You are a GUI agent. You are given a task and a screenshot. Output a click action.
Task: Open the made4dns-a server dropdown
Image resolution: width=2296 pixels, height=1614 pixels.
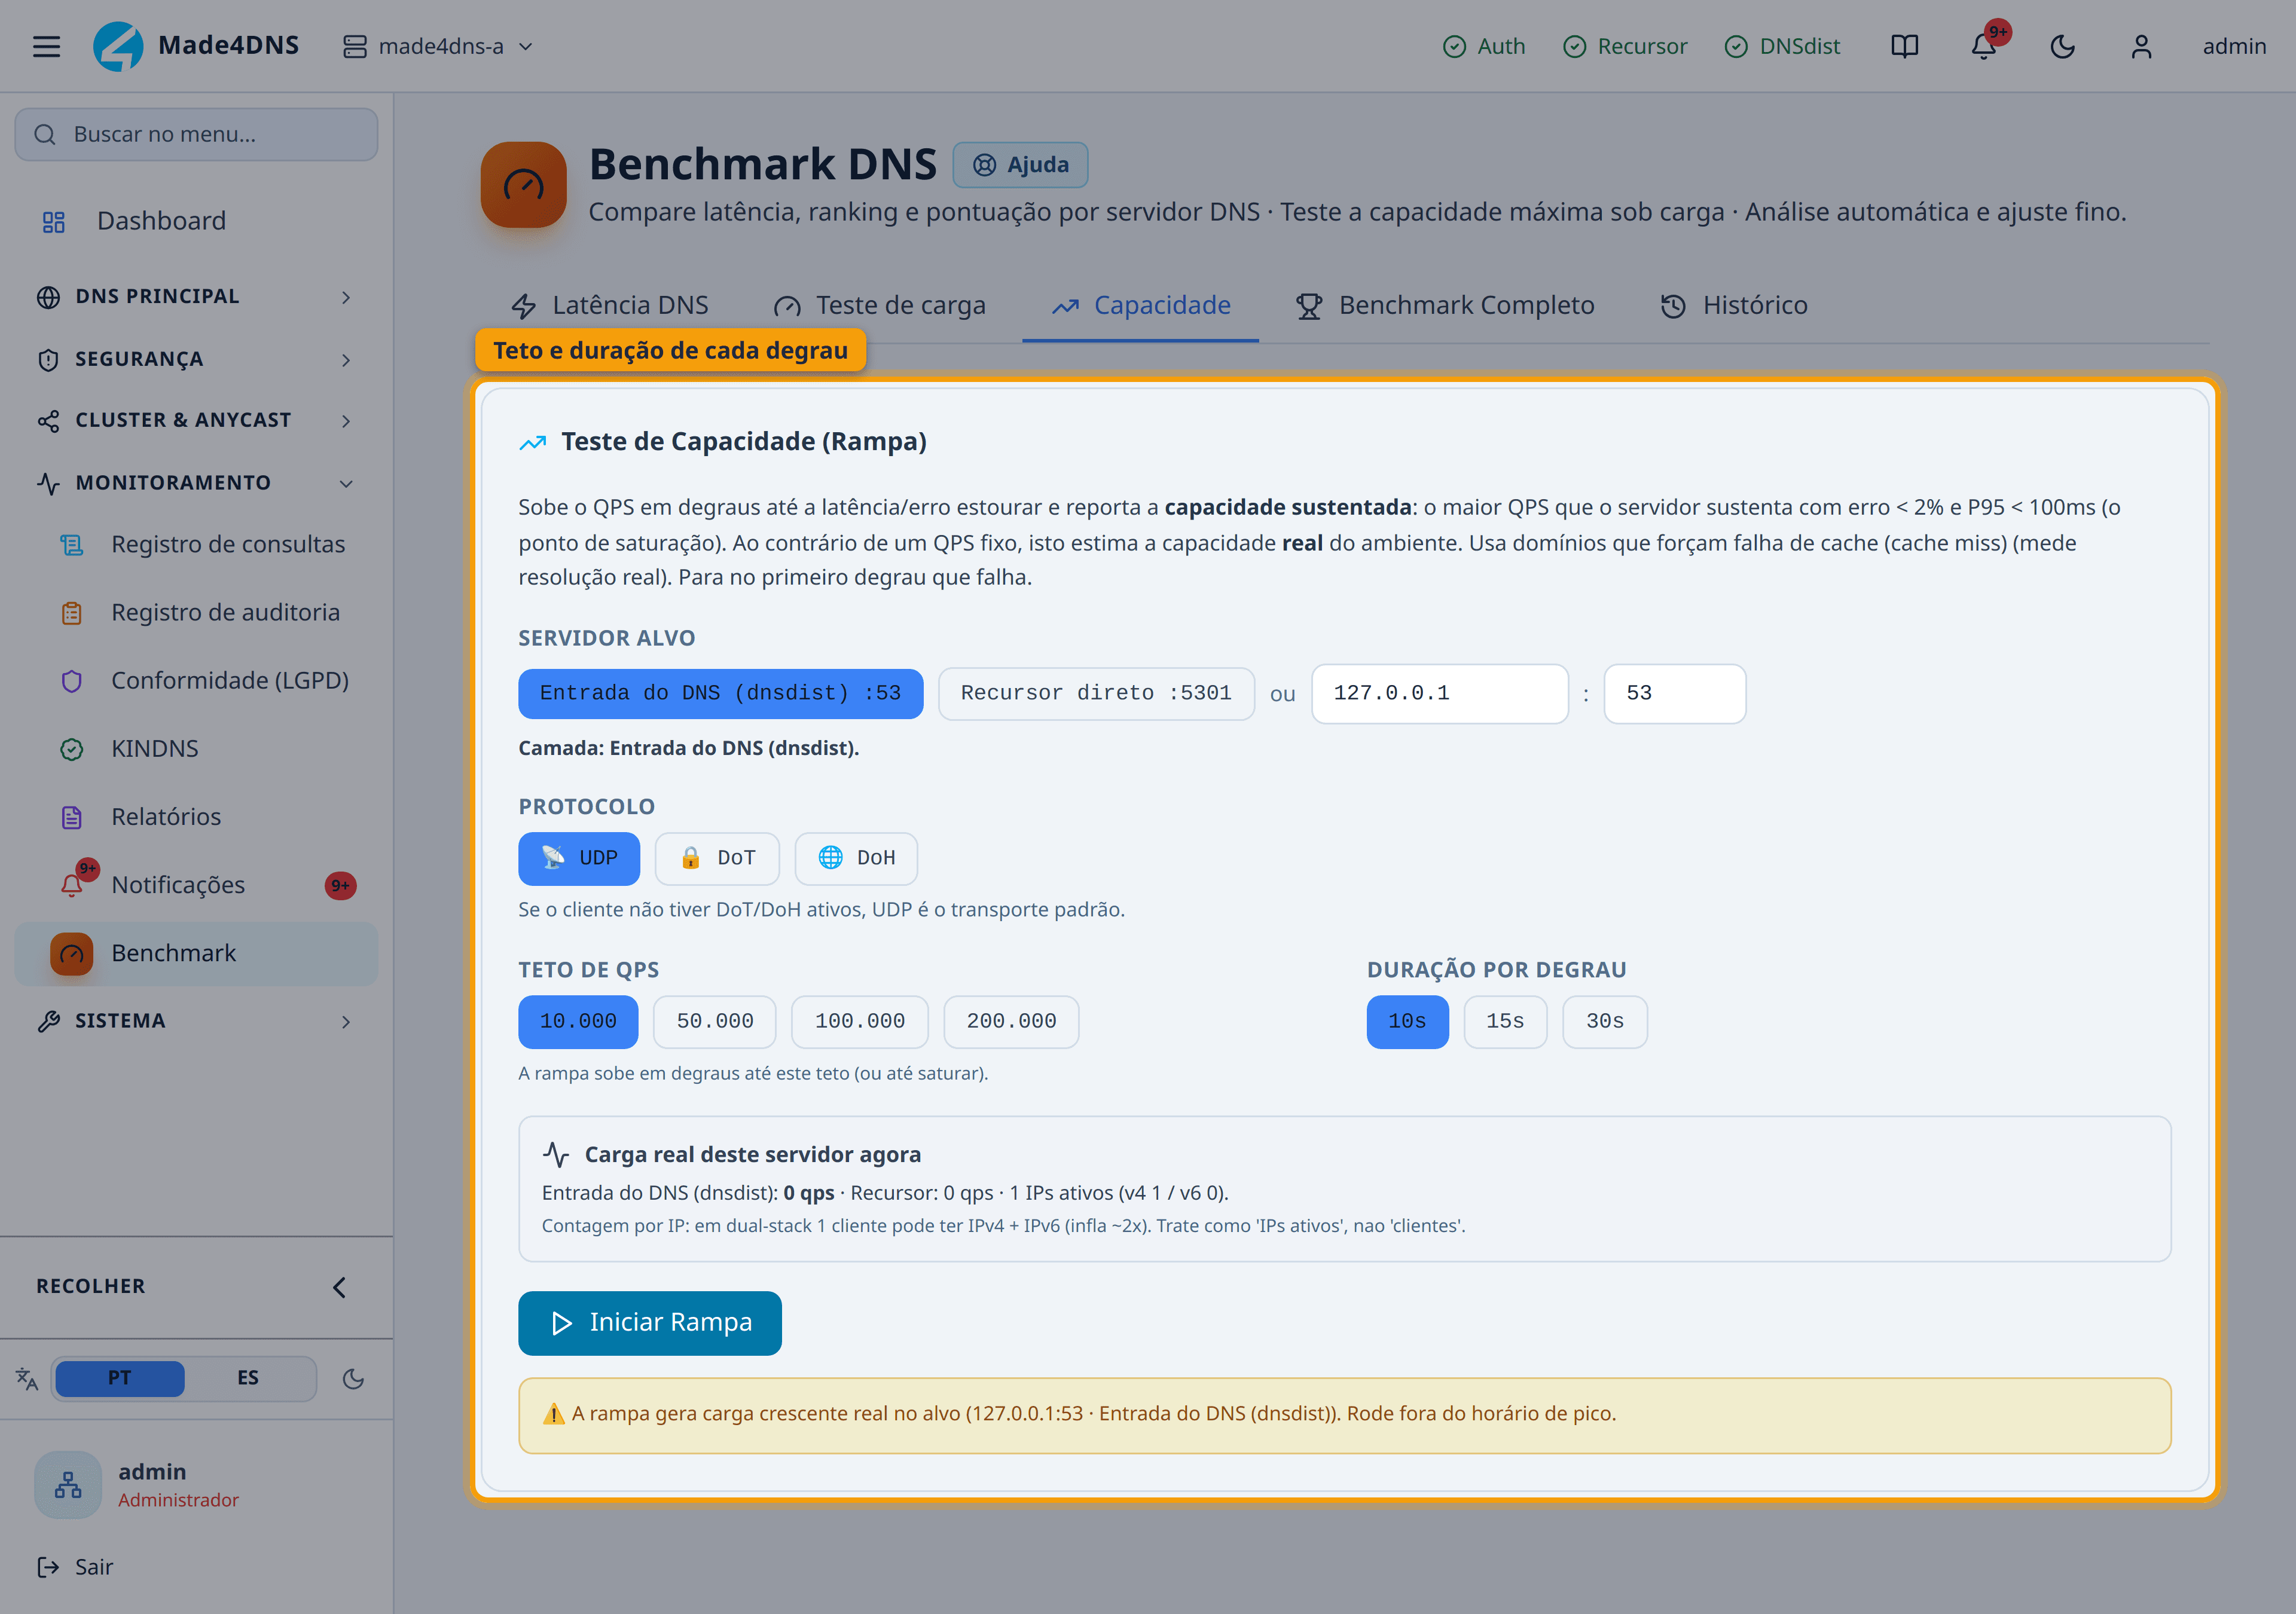coord(438,46)
